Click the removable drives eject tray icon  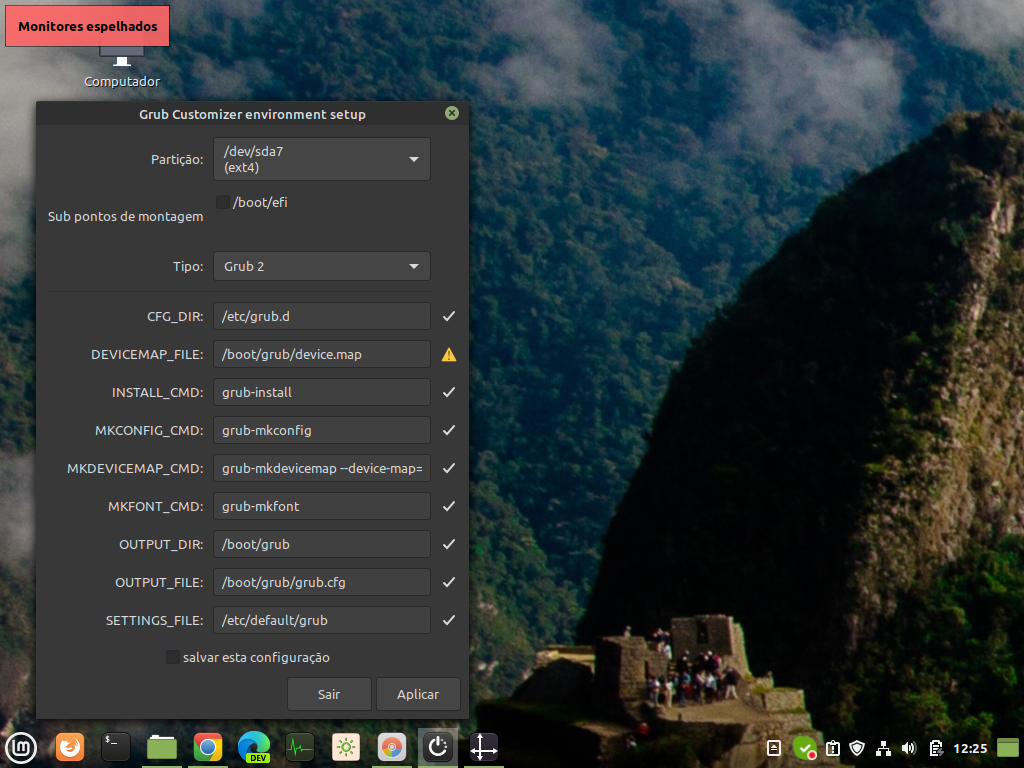(x=773, y=748)
